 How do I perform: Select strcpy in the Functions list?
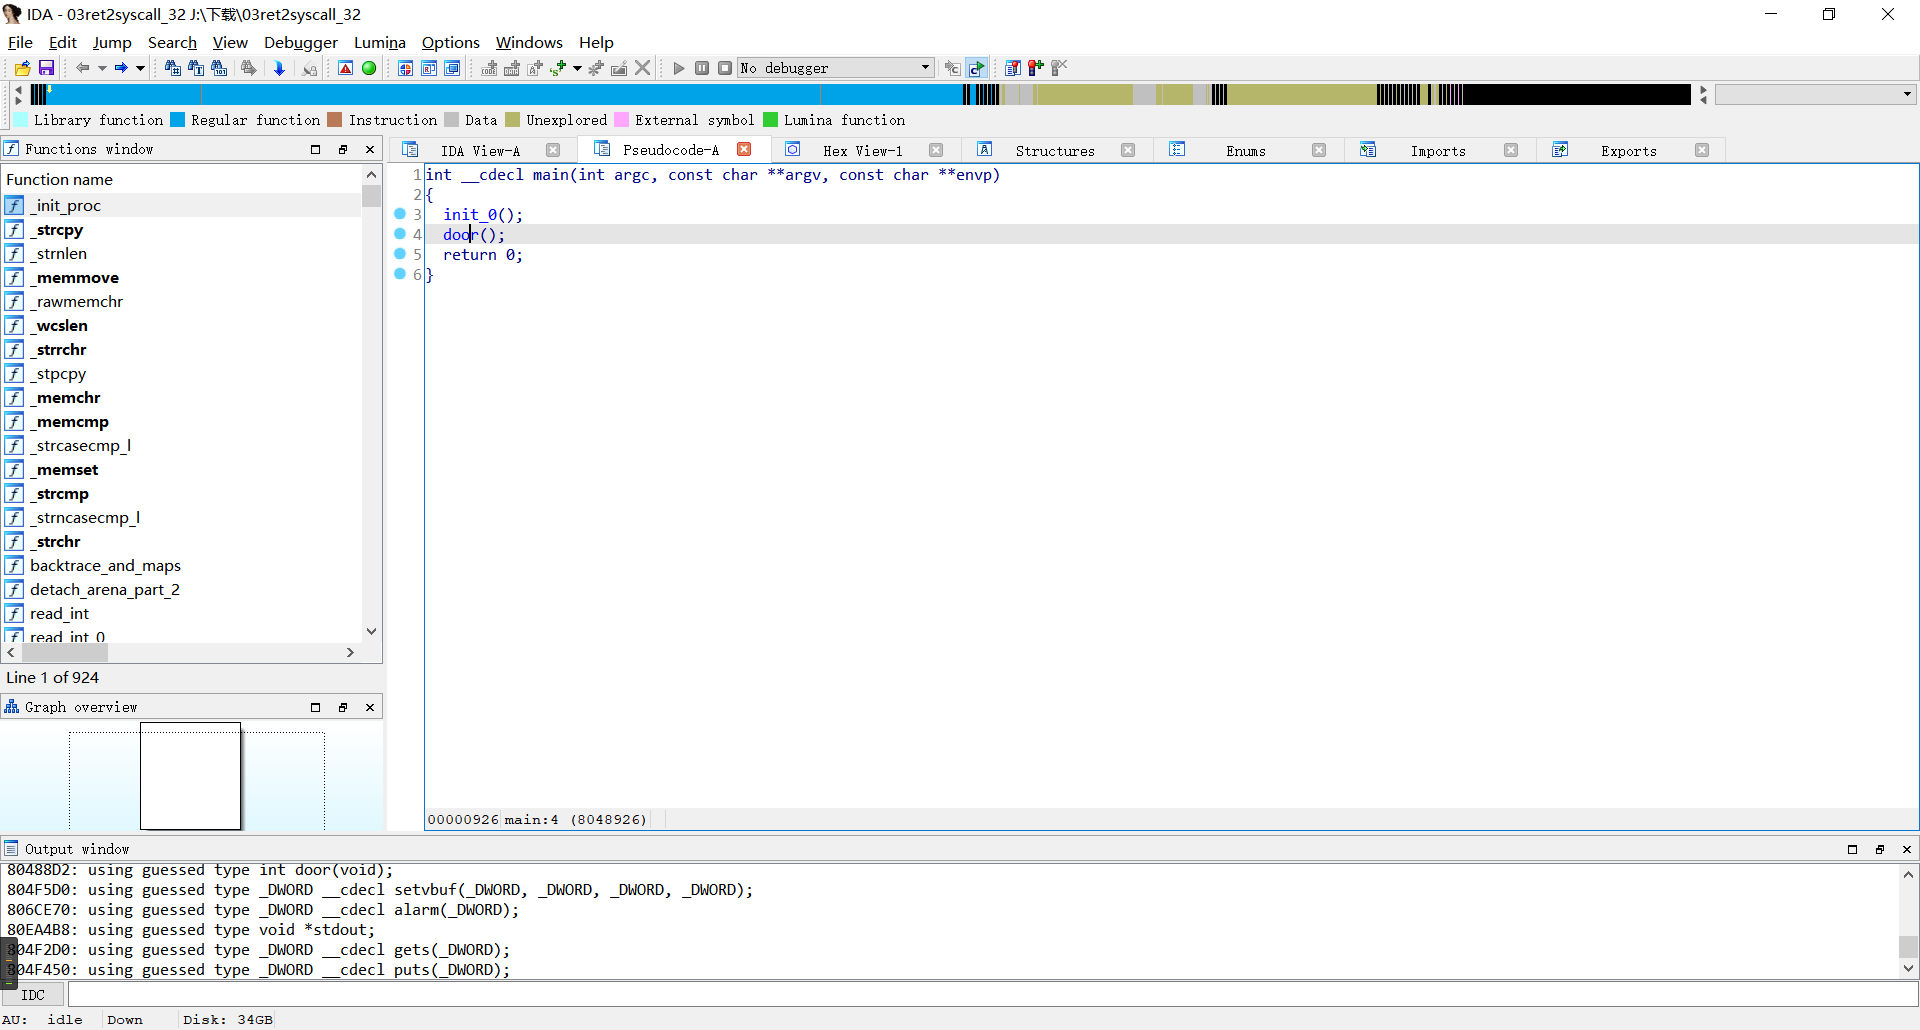click(60, 230)
